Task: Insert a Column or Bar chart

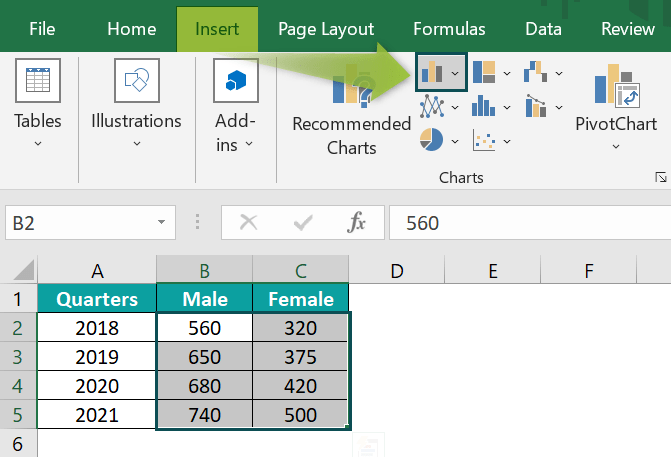Action: pyautogui.click(x=432, y=72)
